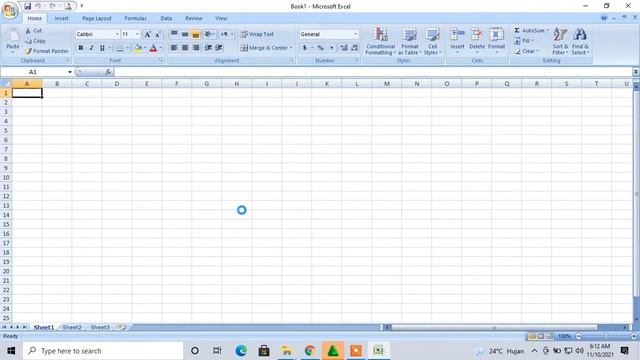Screen dimensions: 640x360
Task: Open Conditional Formatting menu
Action: click(380, 41)
